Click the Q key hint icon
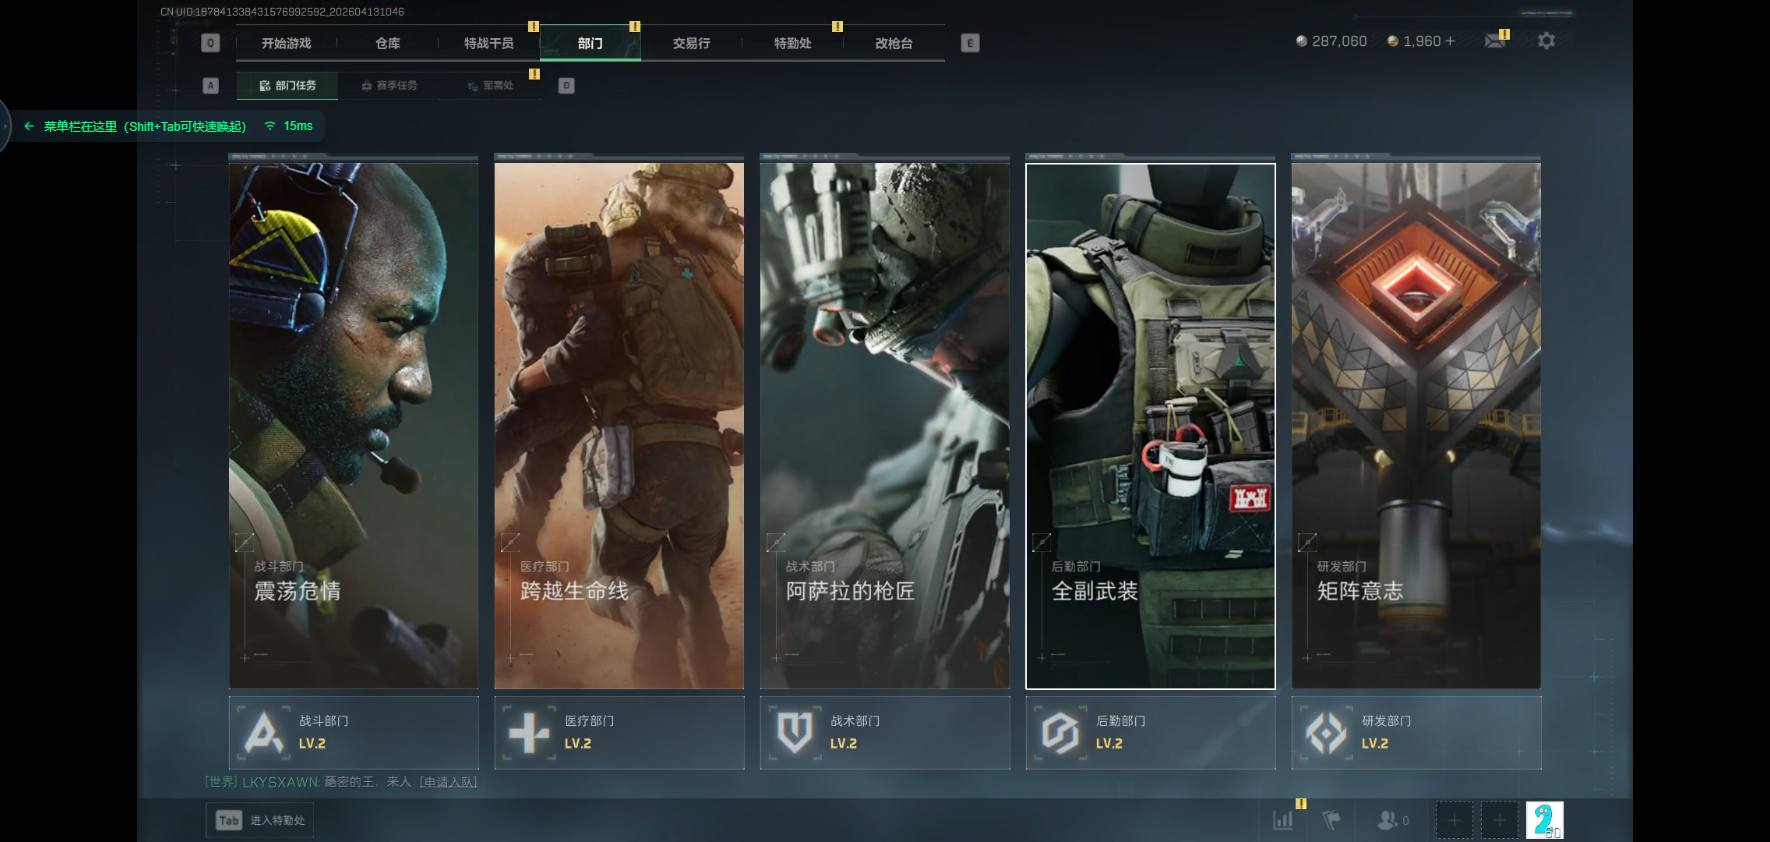Image resolution: width=1770 pixels, height=842 pixels. click(210, 43)
